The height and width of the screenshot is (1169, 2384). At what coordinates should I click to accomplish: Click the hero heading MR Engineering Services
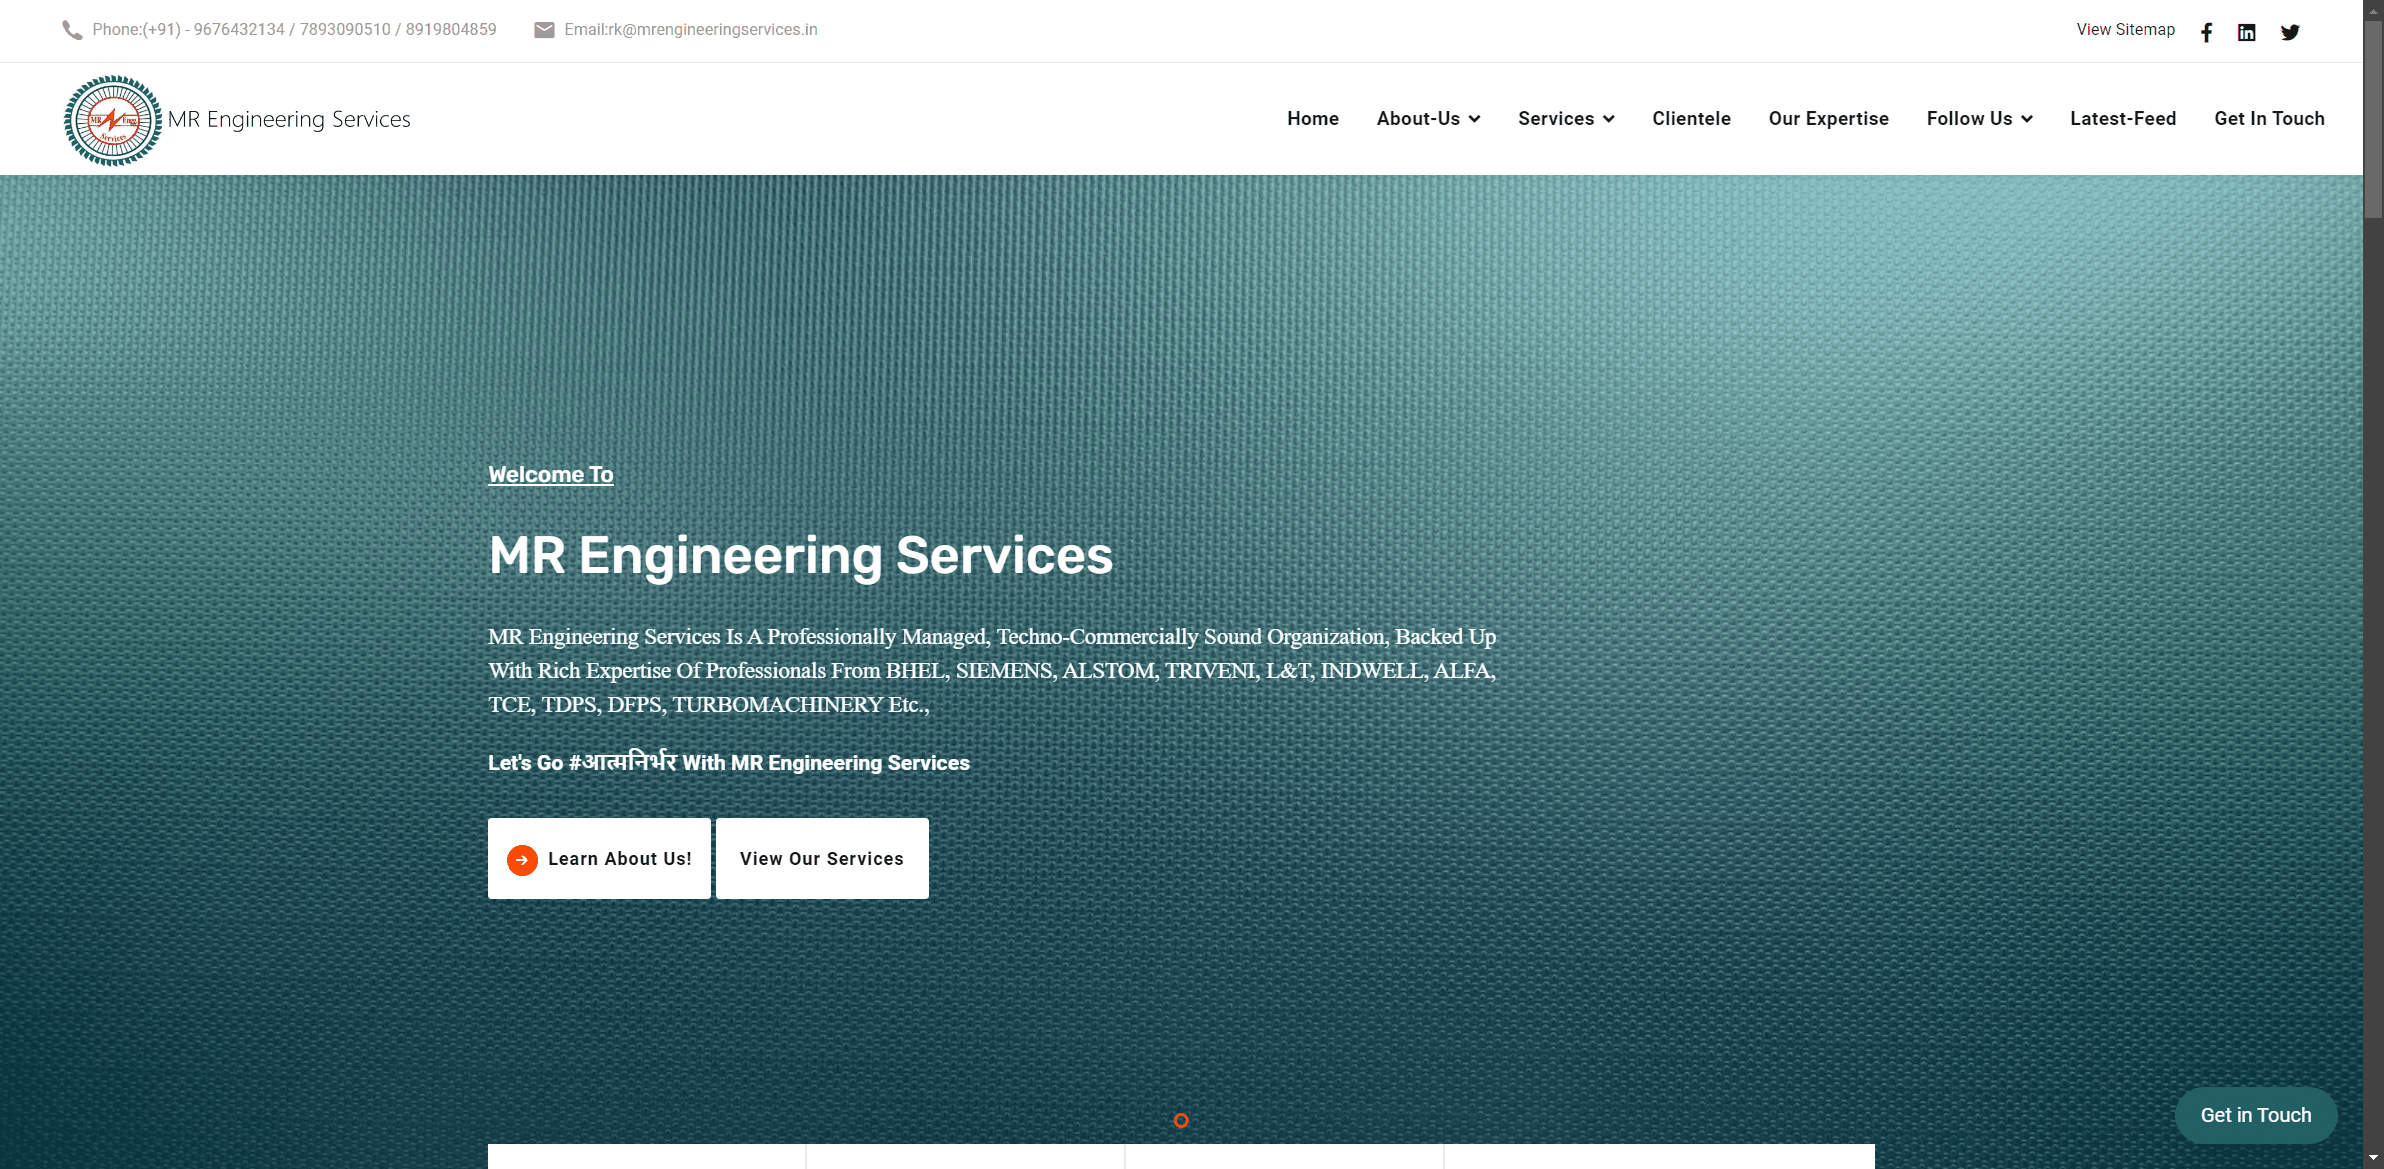click(x=801, y=555)
